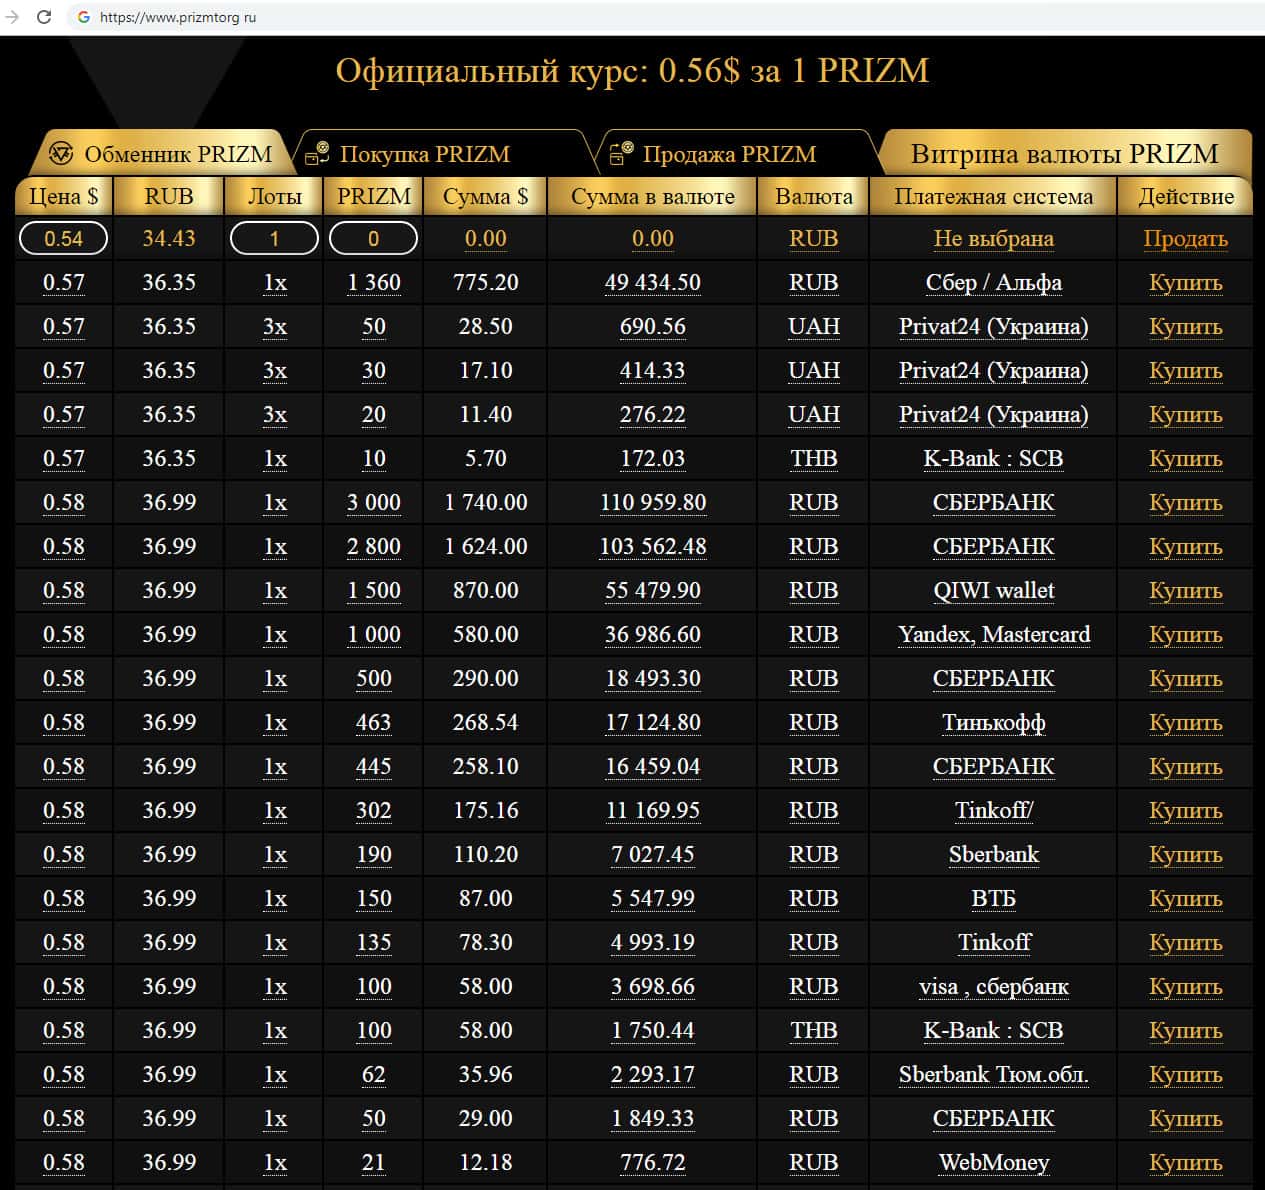Click the Yandex, Mastercard payment link

993,634
